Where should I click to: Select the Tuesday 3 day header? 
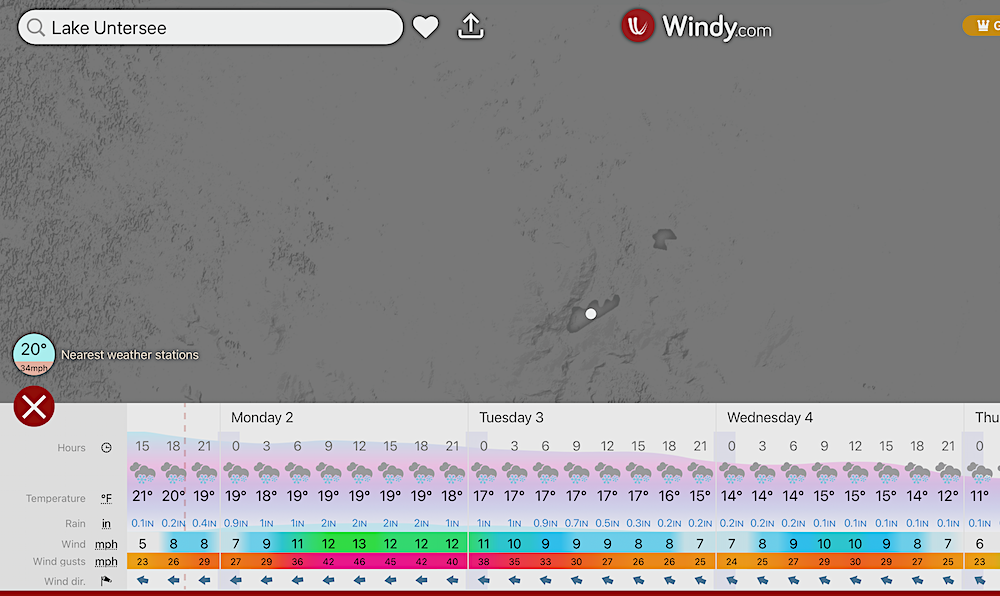(x=511, y=417)
